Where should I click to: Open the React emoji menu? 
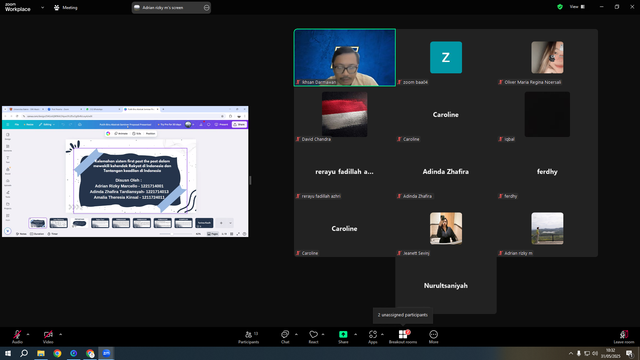point(313,337)
